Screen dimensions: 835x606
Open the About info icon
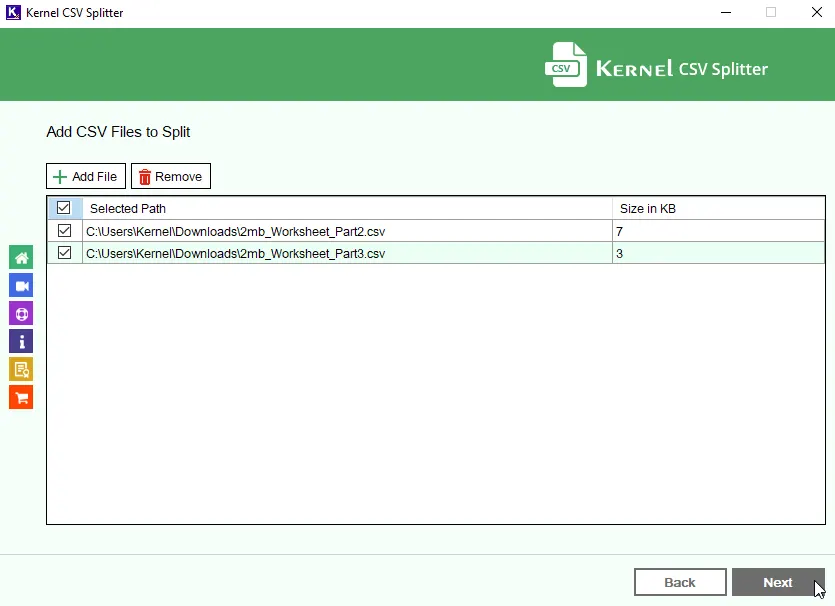(x=21, y=341)
